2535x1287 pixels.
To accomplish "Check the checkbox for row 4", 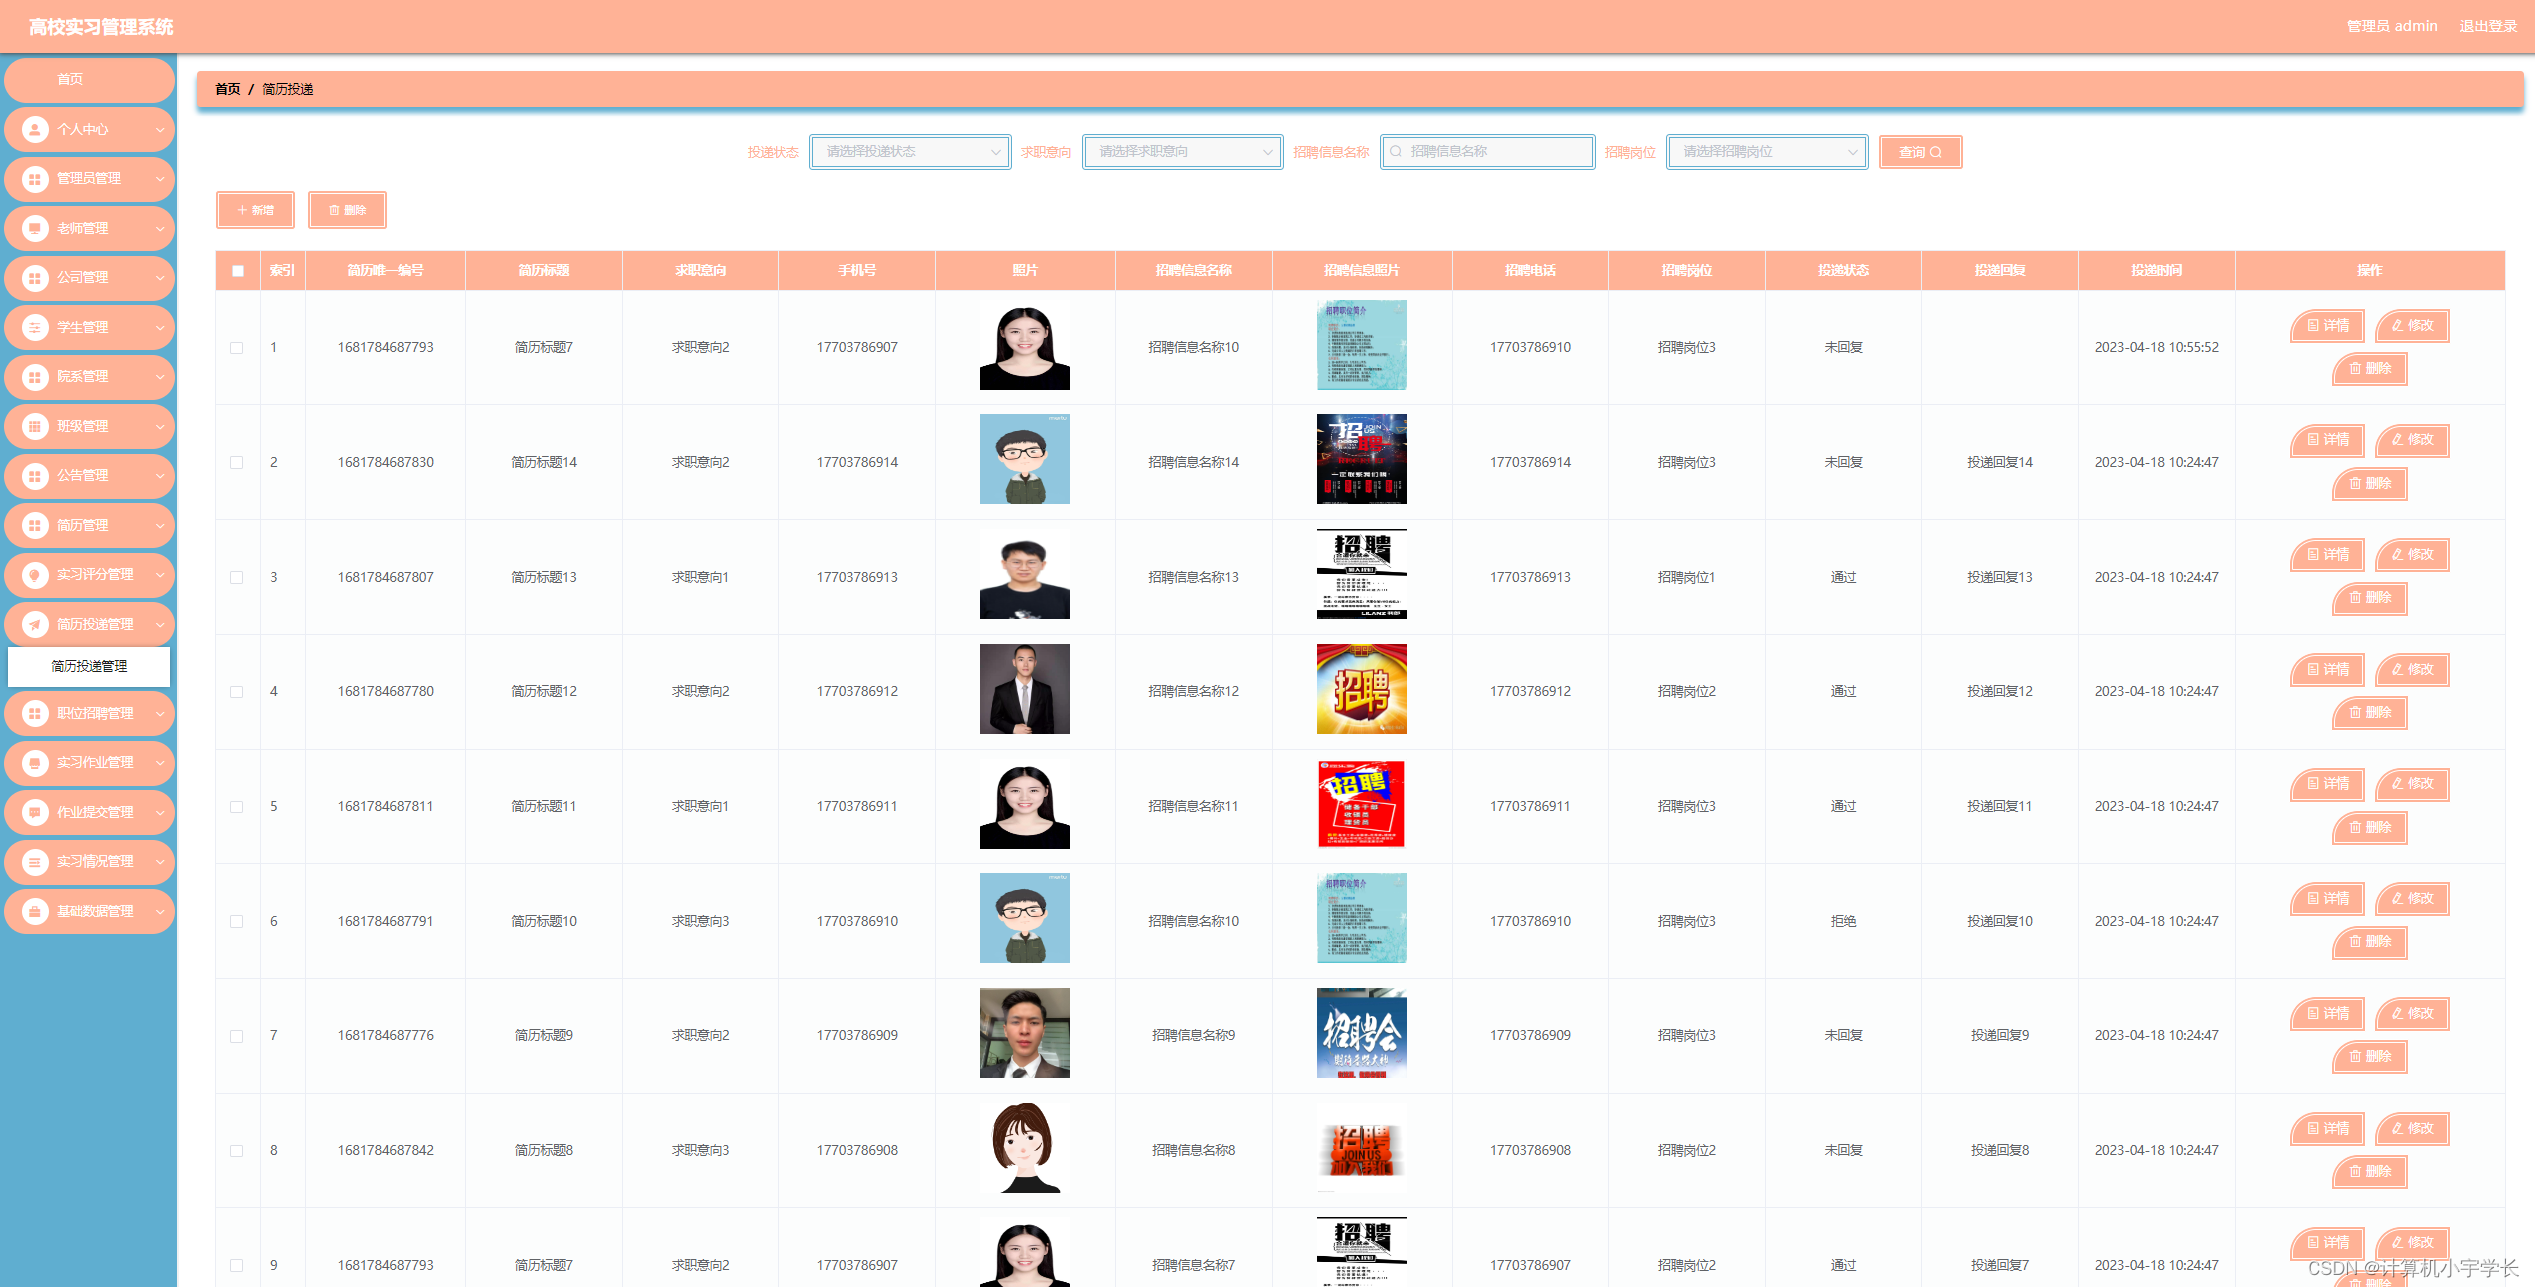I will [237, 692].
